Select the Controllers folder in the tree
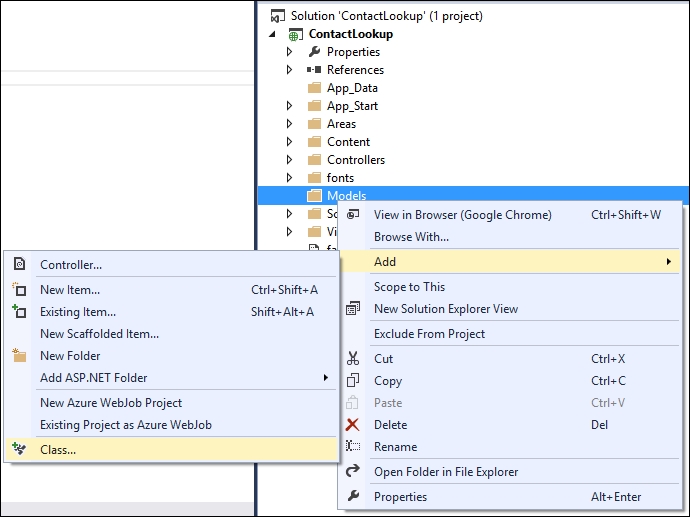The height and width of the screenshot is (517, 690). (355, 160)
